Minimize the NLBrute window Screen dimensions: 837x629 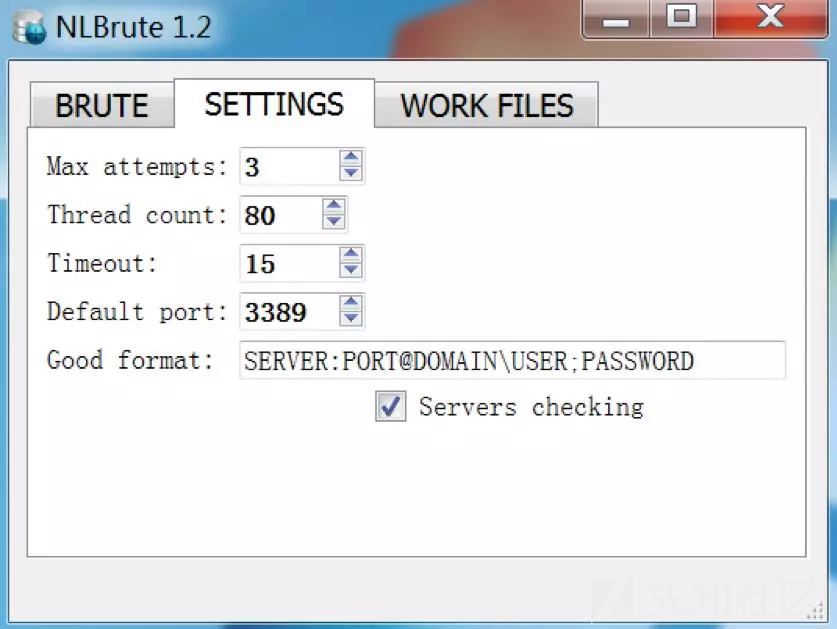[615, 18]
